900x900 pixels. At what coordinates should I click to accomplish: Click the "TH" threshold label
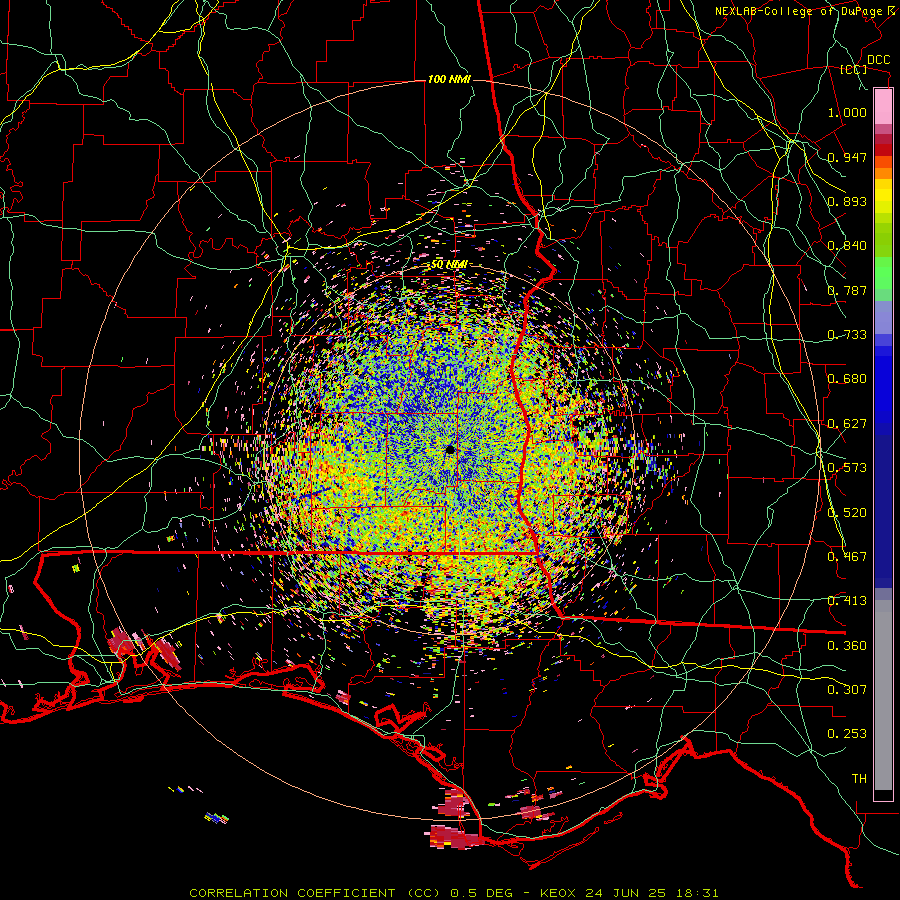coord(859,779)
